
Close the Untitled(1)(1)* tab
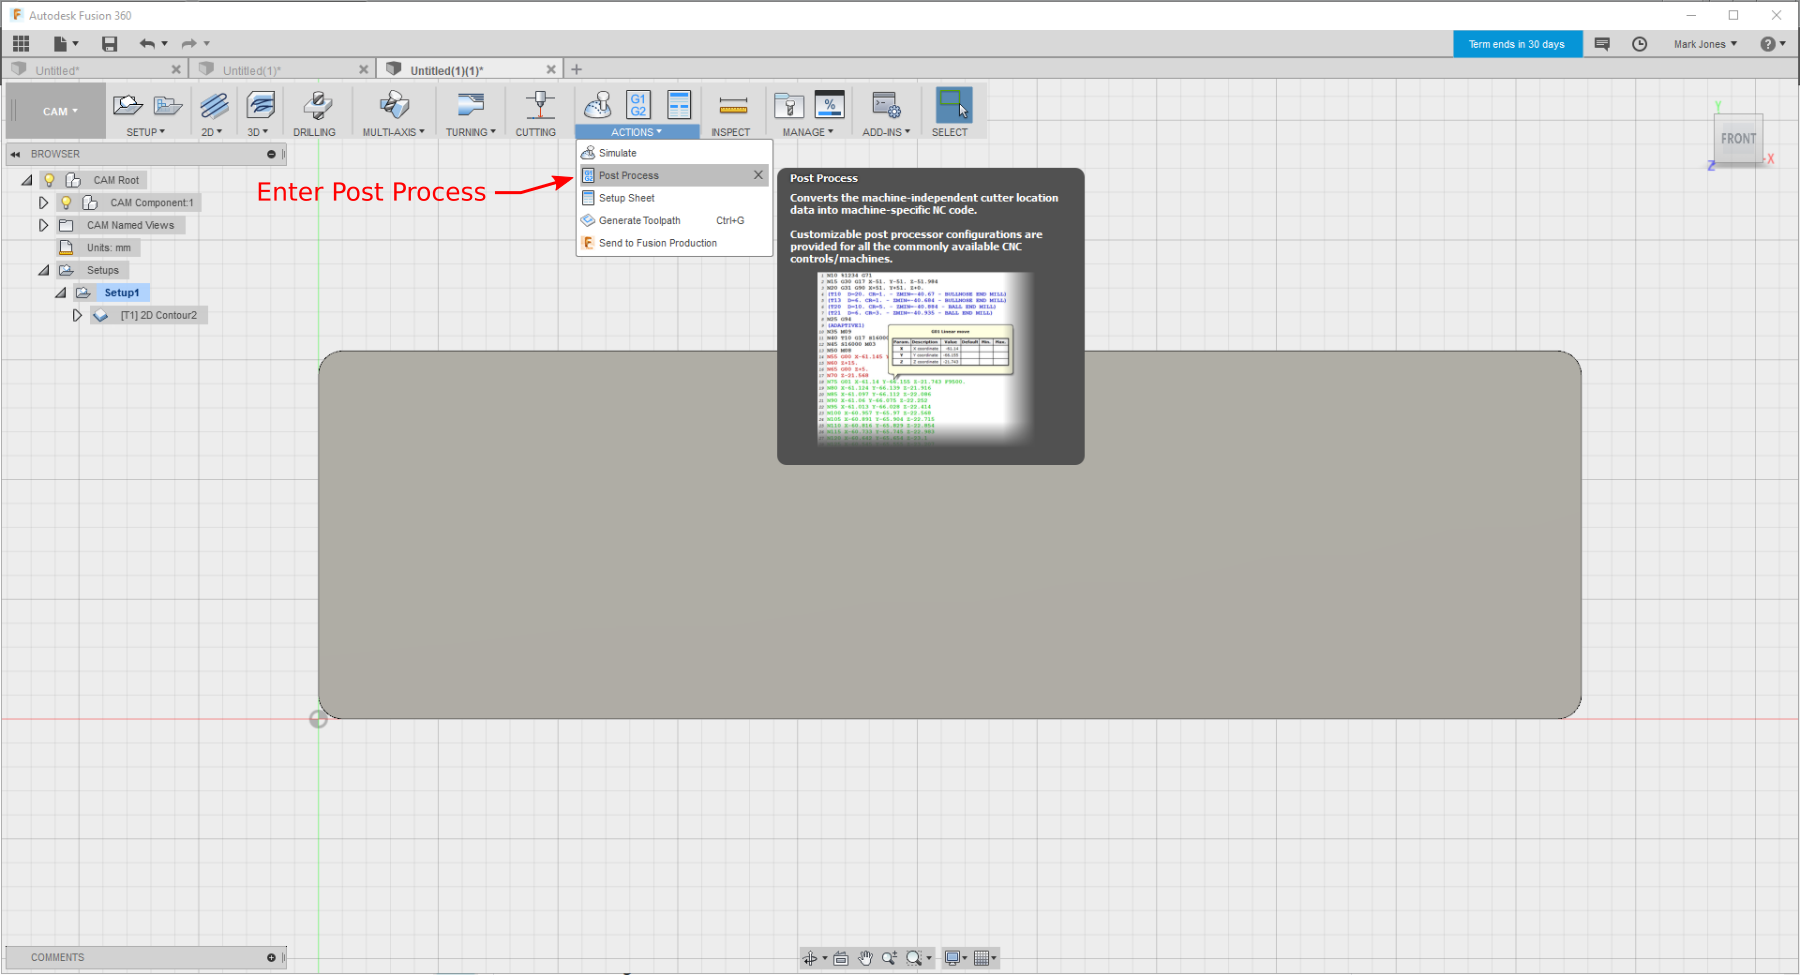[551, 69]
